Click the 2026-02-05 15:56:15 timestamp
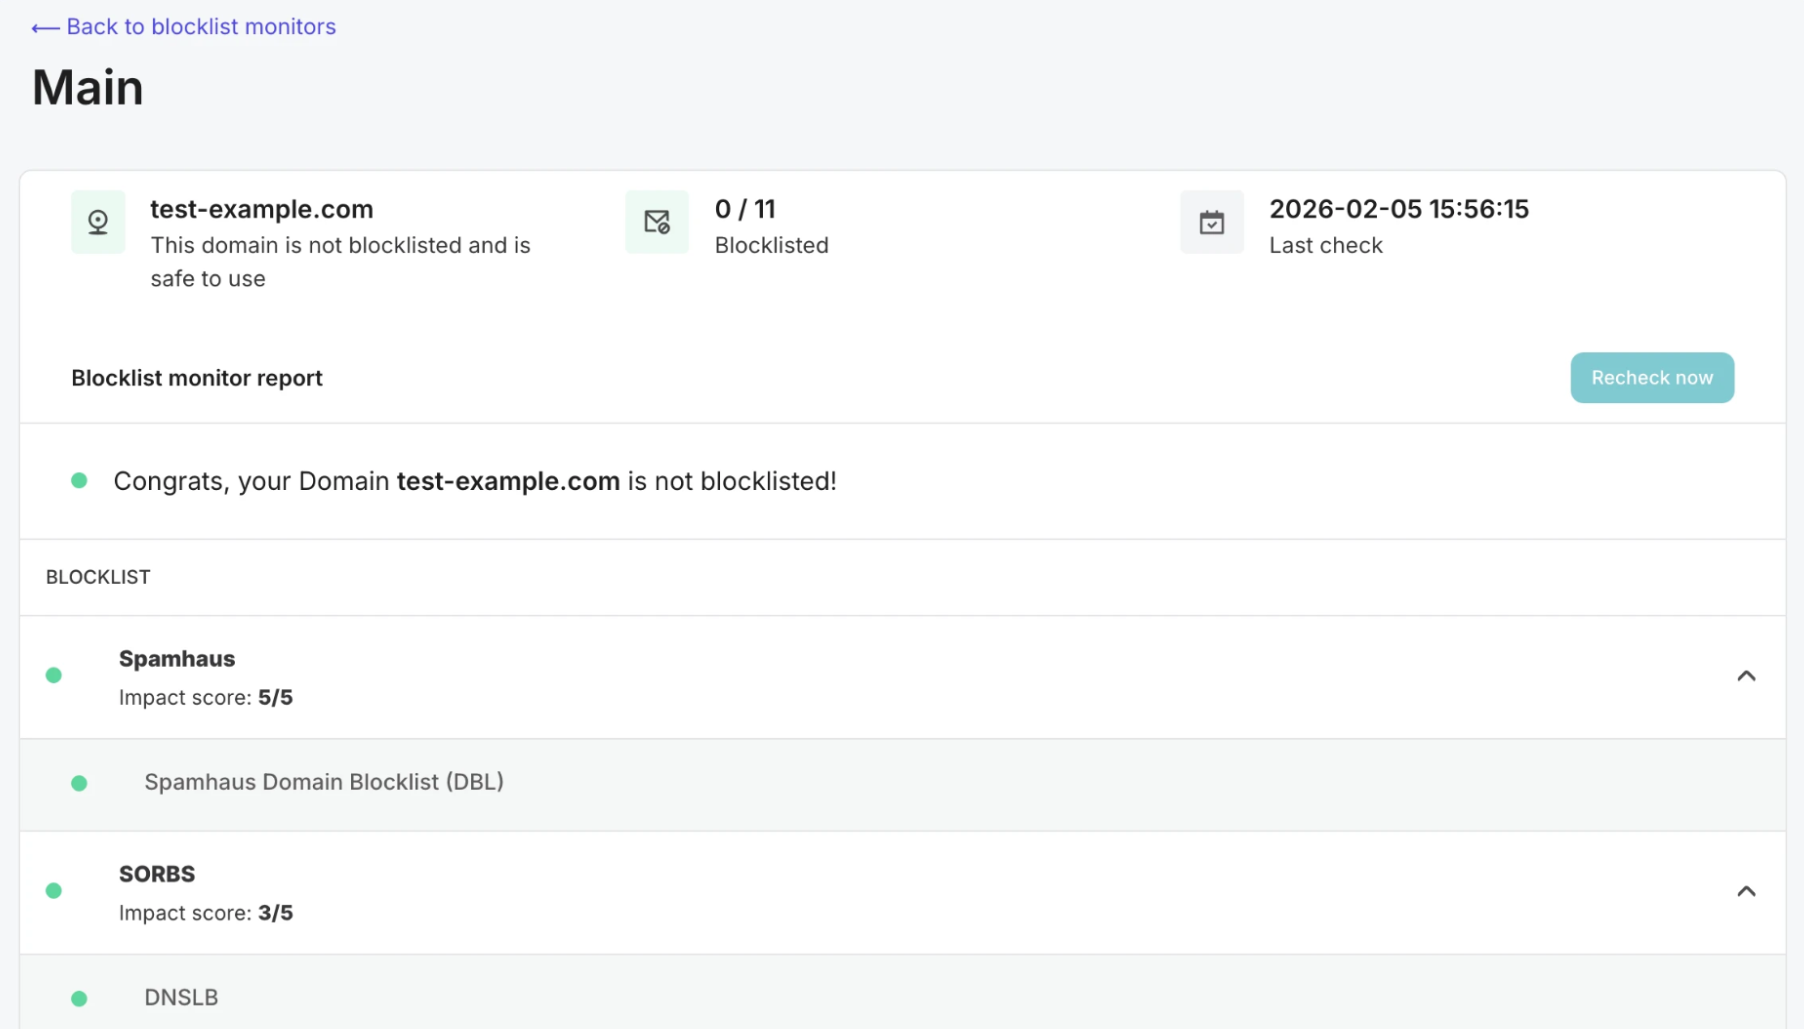Screen dimensions: 1804x1029 [1399, 209]
